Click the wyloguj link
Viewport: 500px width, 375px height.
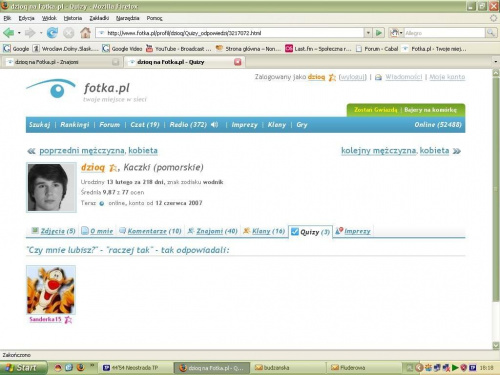[x=352, y=77]
